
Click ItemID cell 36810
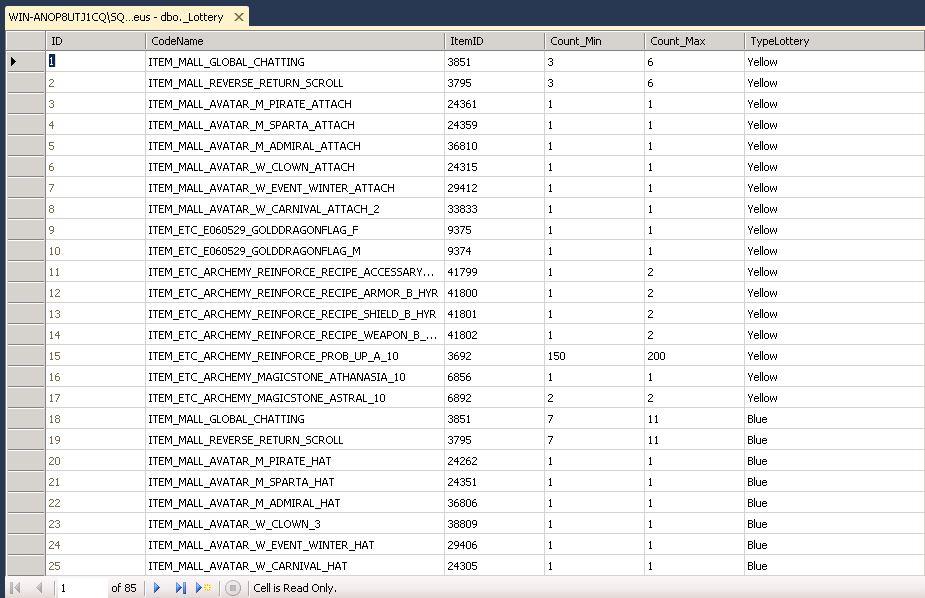pyautogui.click(x=494, y=146)
